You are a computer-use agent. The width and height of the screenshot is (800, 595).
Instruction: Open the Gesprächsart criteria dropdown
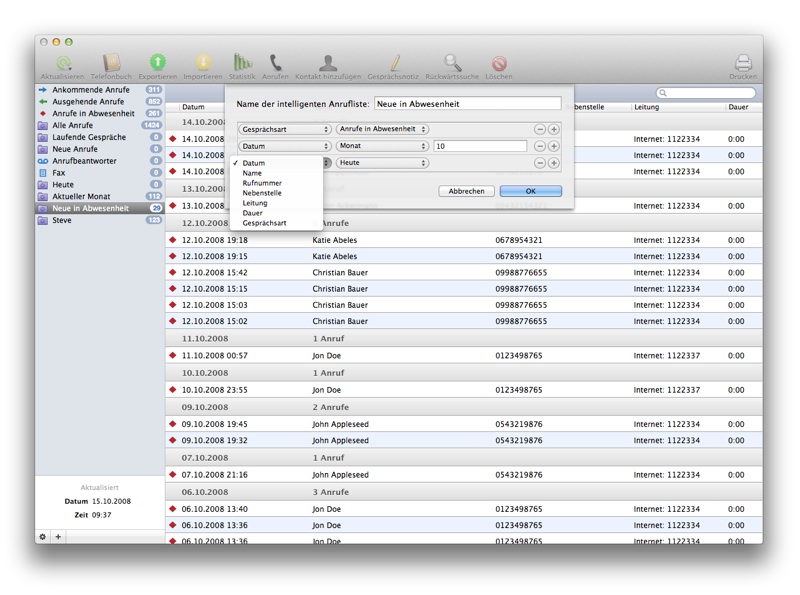click(285, 129)
